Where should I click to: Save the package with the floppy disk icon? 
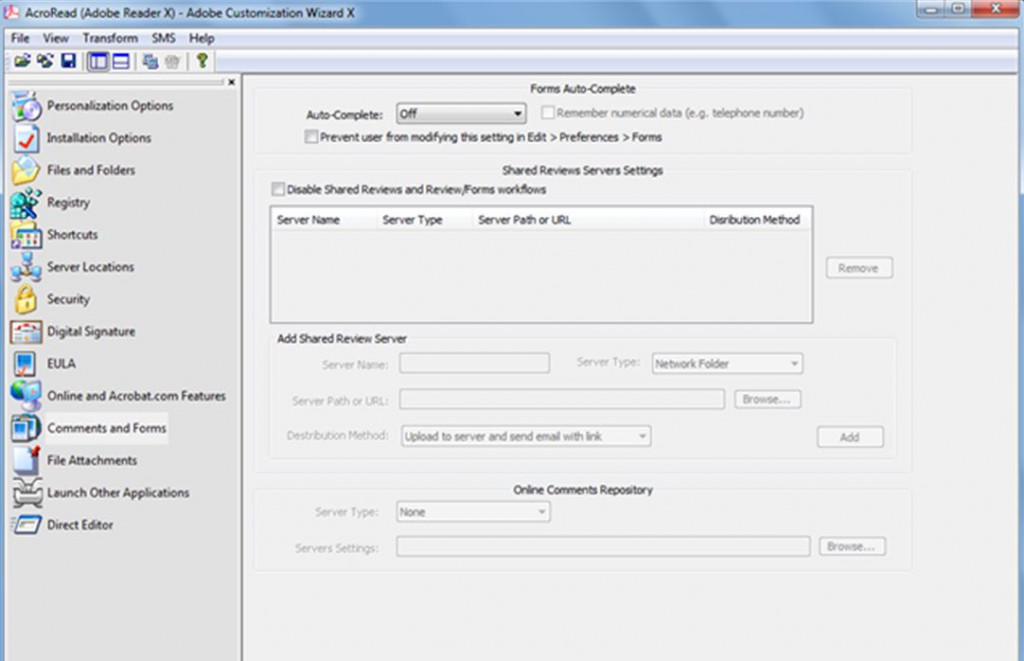(68, 61)
